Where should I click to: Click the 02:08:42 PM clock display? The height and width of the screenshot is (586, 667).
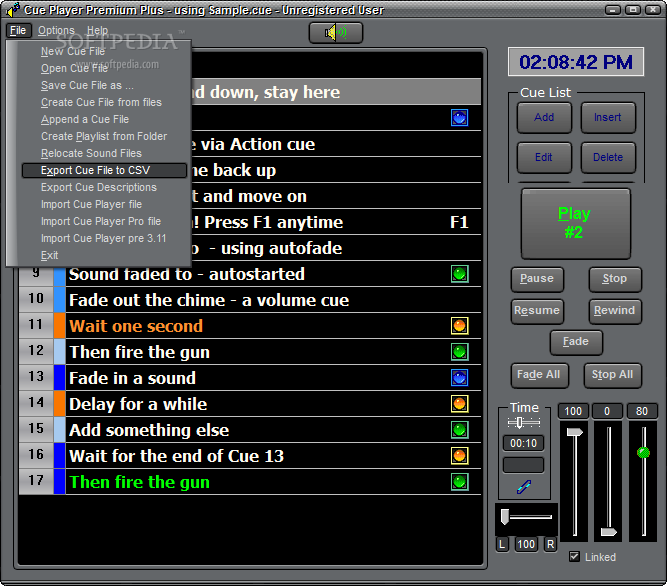coord(576,62)
